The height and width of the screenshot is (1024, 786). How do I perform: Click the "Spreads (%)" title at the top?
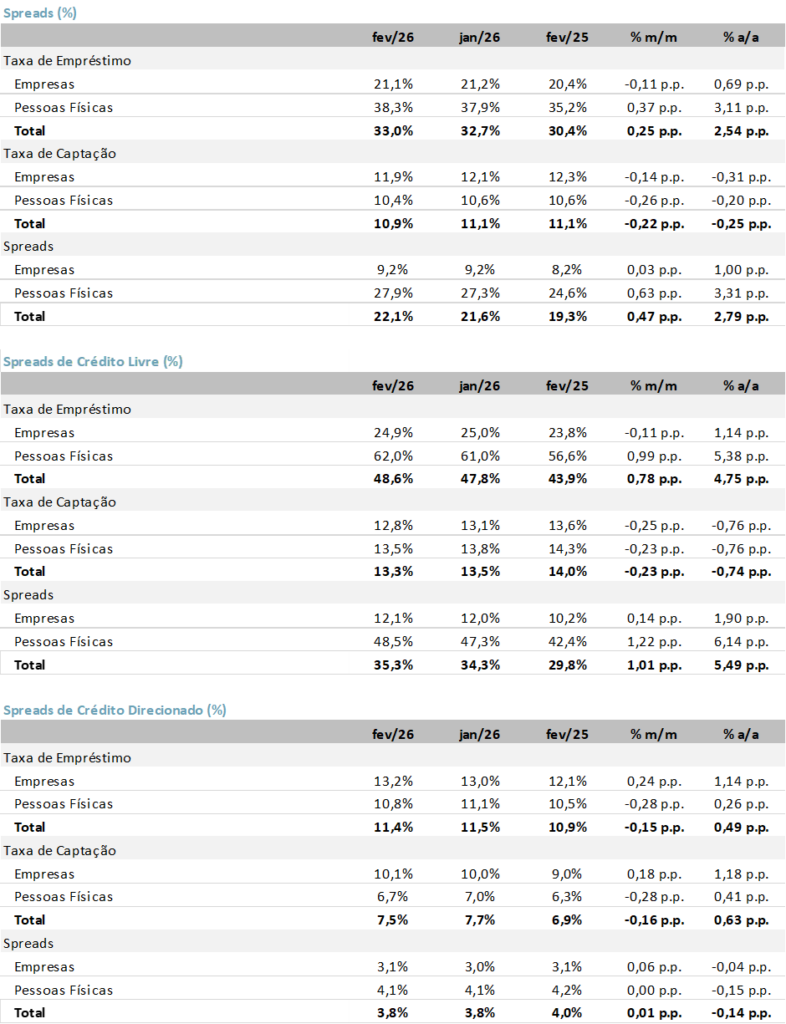(x=40, y=13)
